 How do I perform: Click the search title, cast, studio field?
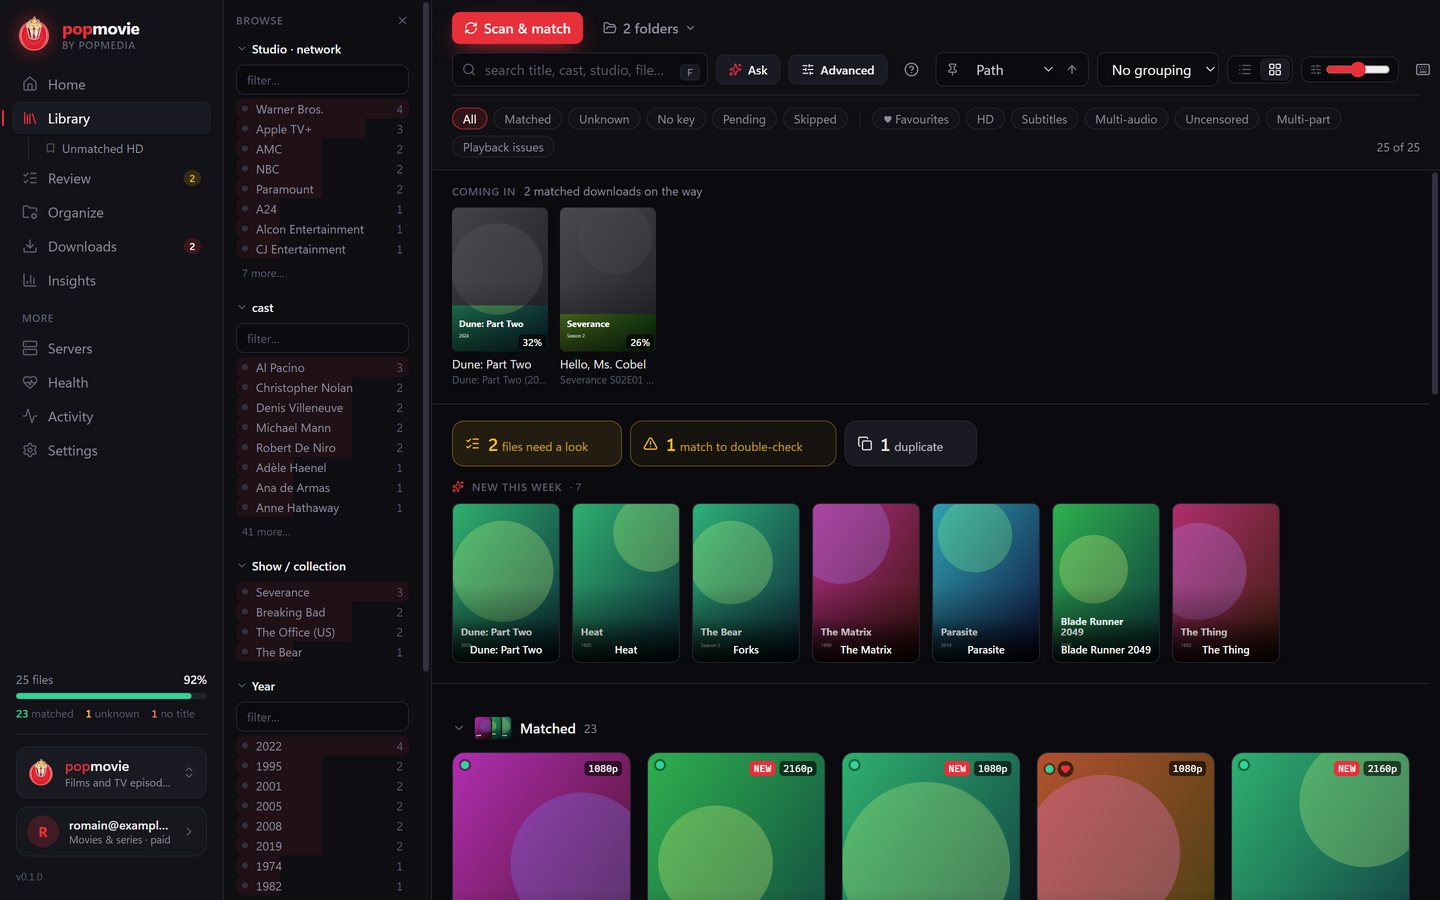(580, 70)
